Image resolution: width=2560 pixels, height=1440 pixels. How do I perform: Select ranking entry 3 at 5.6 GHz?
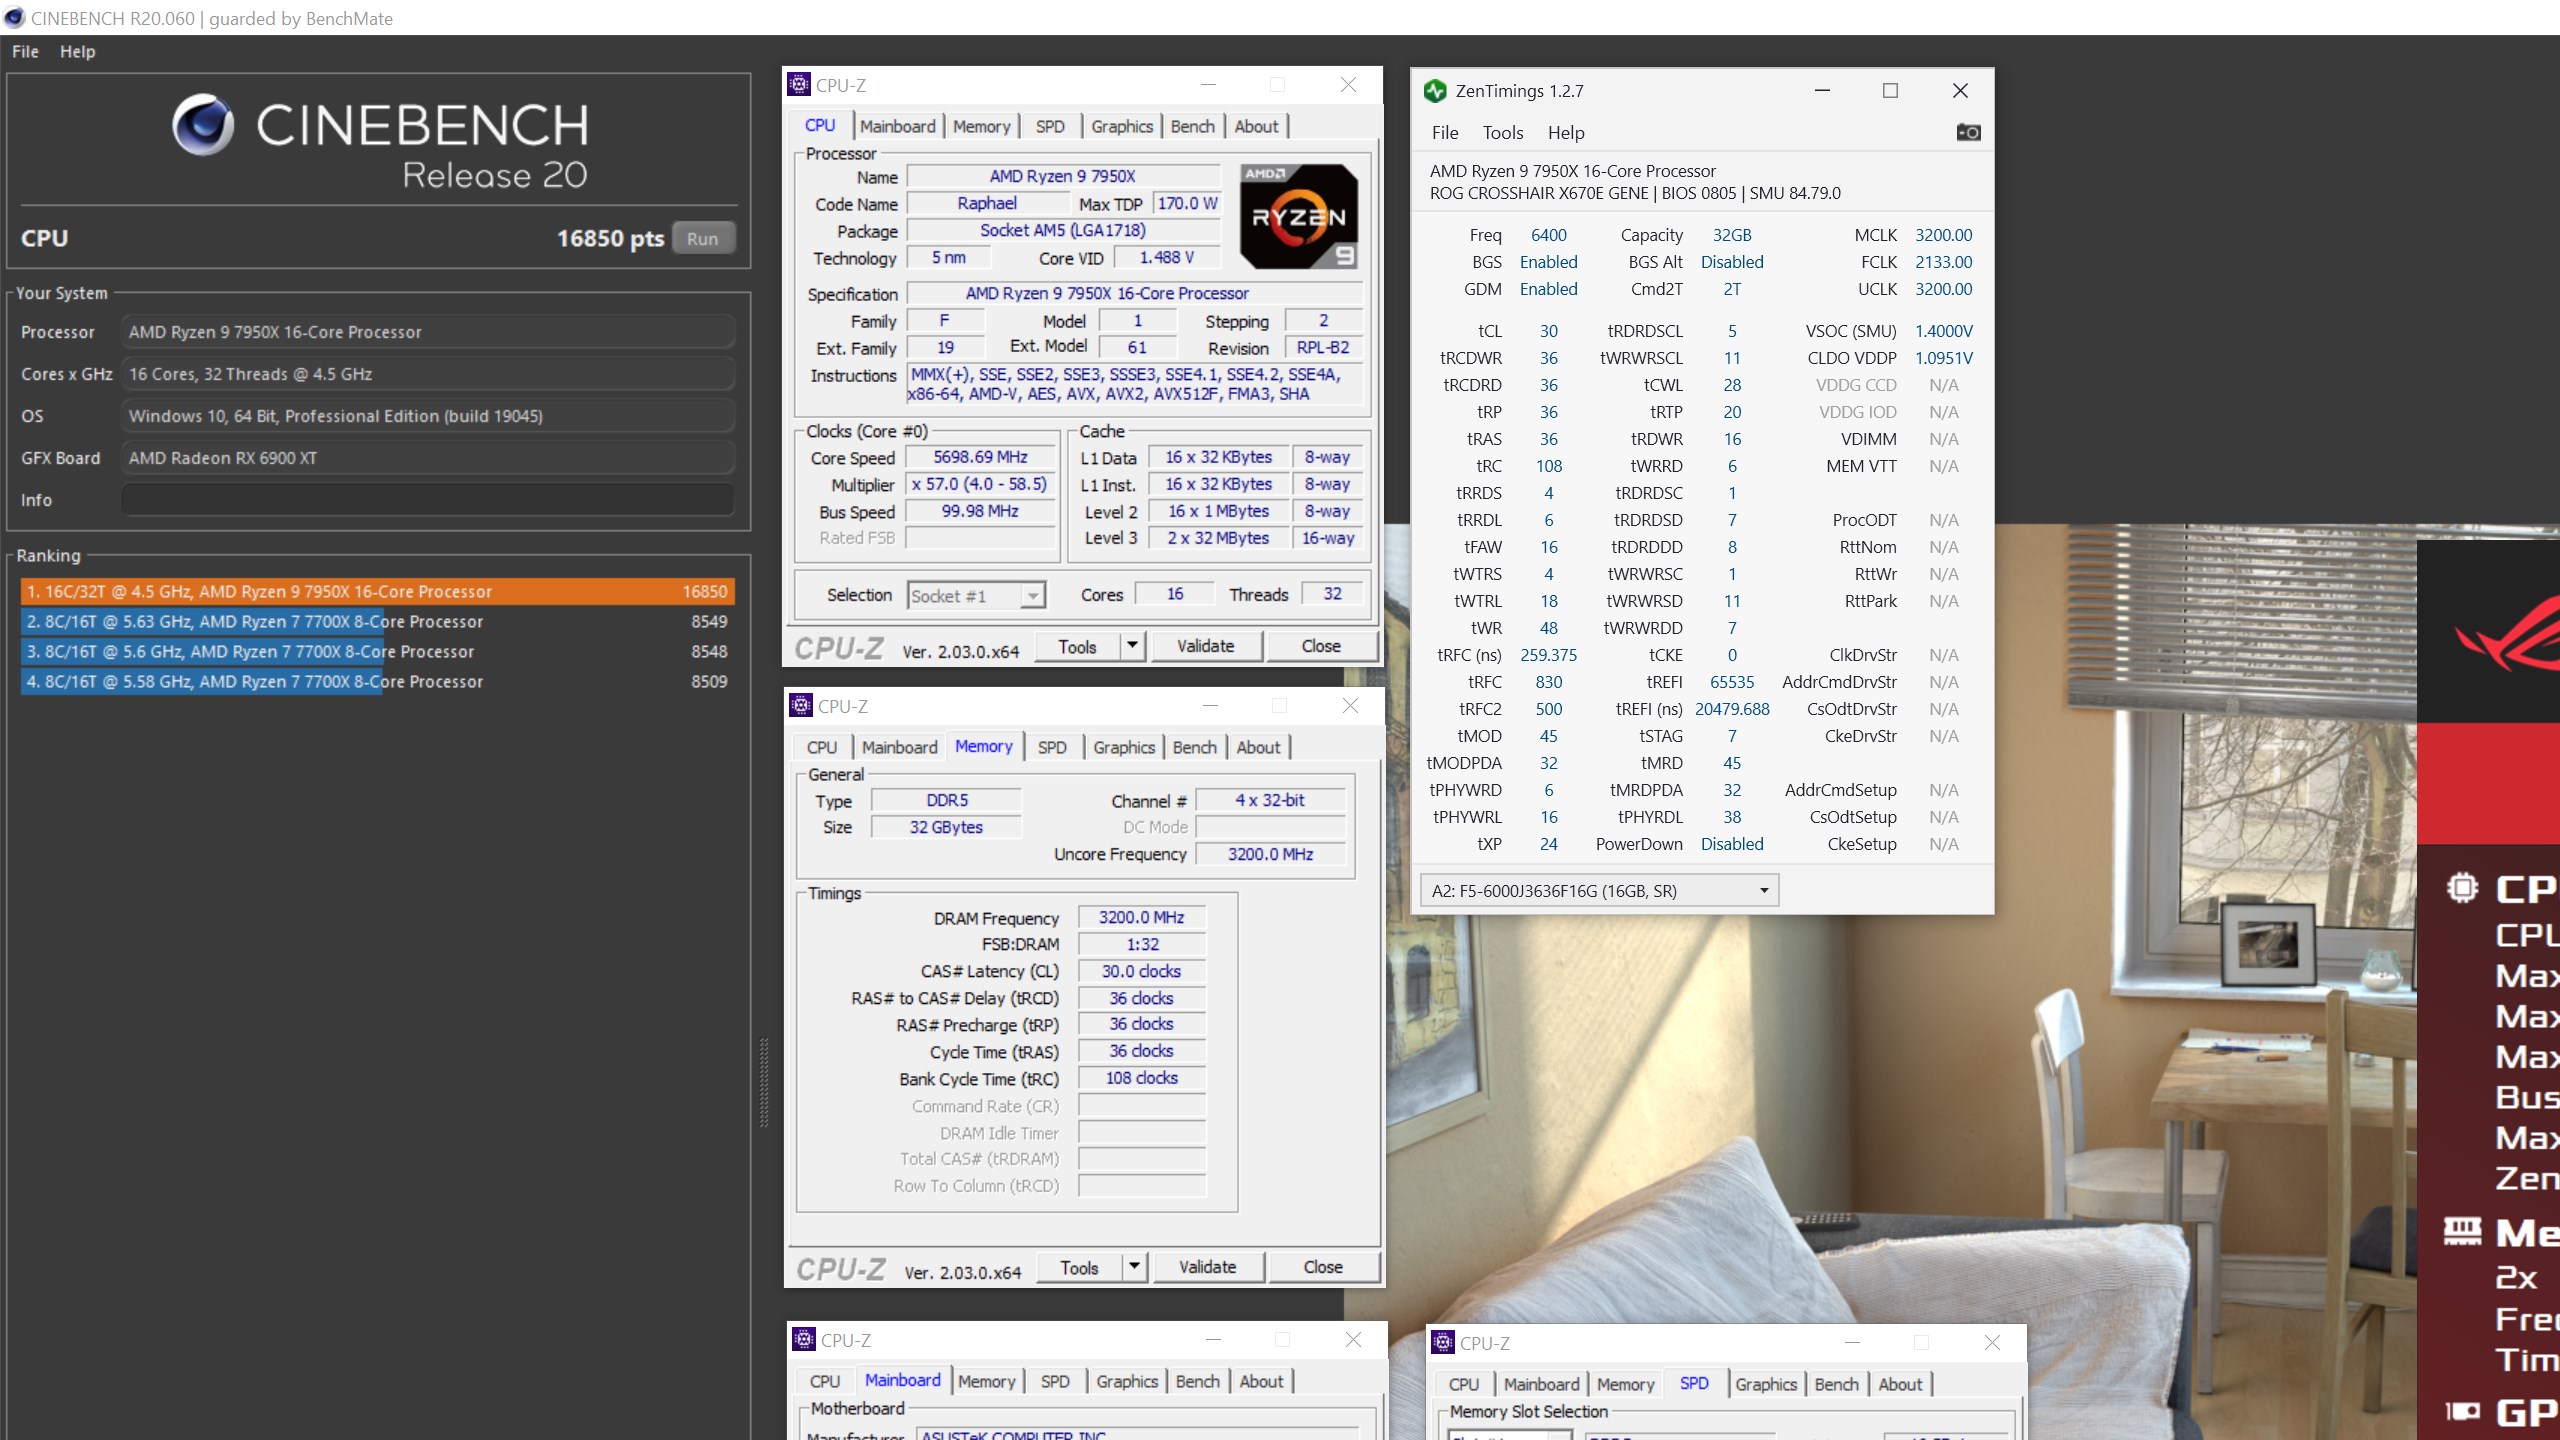click(x=377, y=652)
